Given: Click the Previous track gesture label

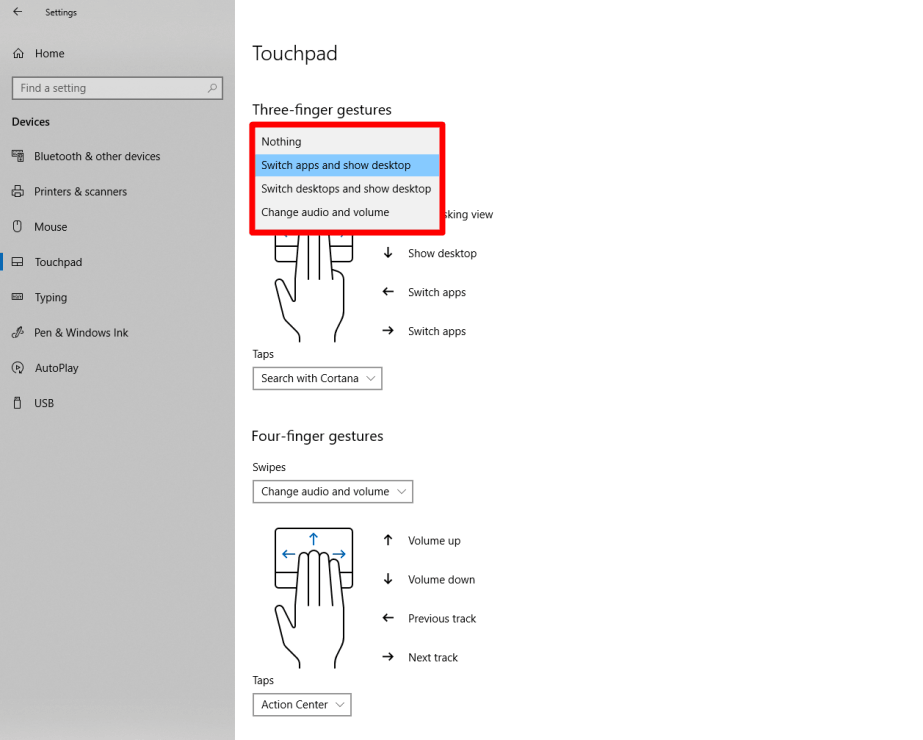Looking at the screenshot, I should [x=442, y=618].
